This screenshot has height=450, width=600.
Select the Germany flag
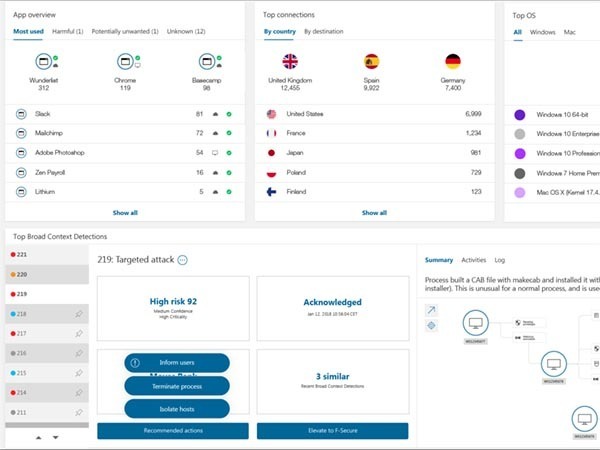pos(453,61)
